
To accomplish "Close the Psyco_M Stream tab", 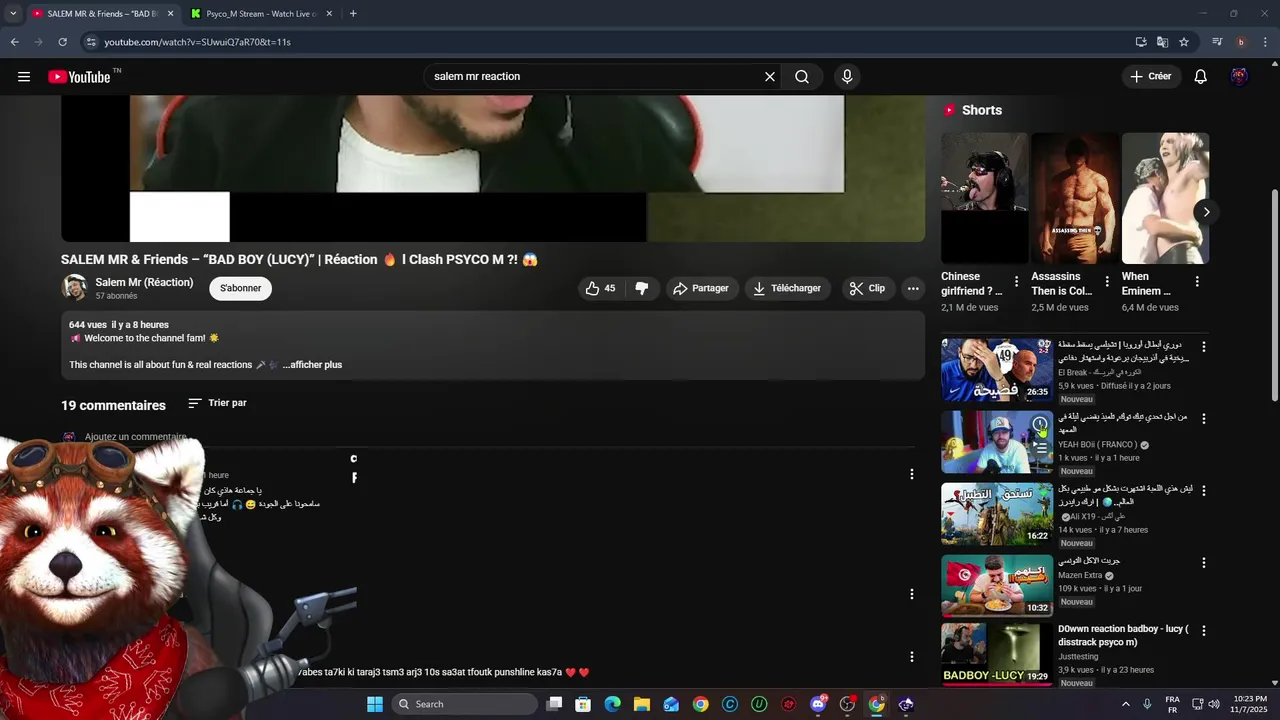I will (328, 14).
